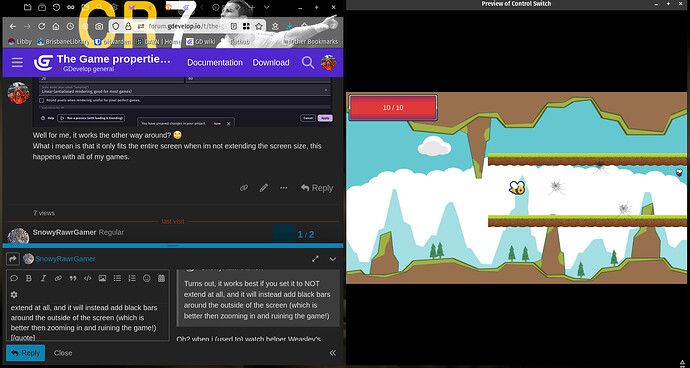
Task: Click the GDevelop logo
Action: 44,63
